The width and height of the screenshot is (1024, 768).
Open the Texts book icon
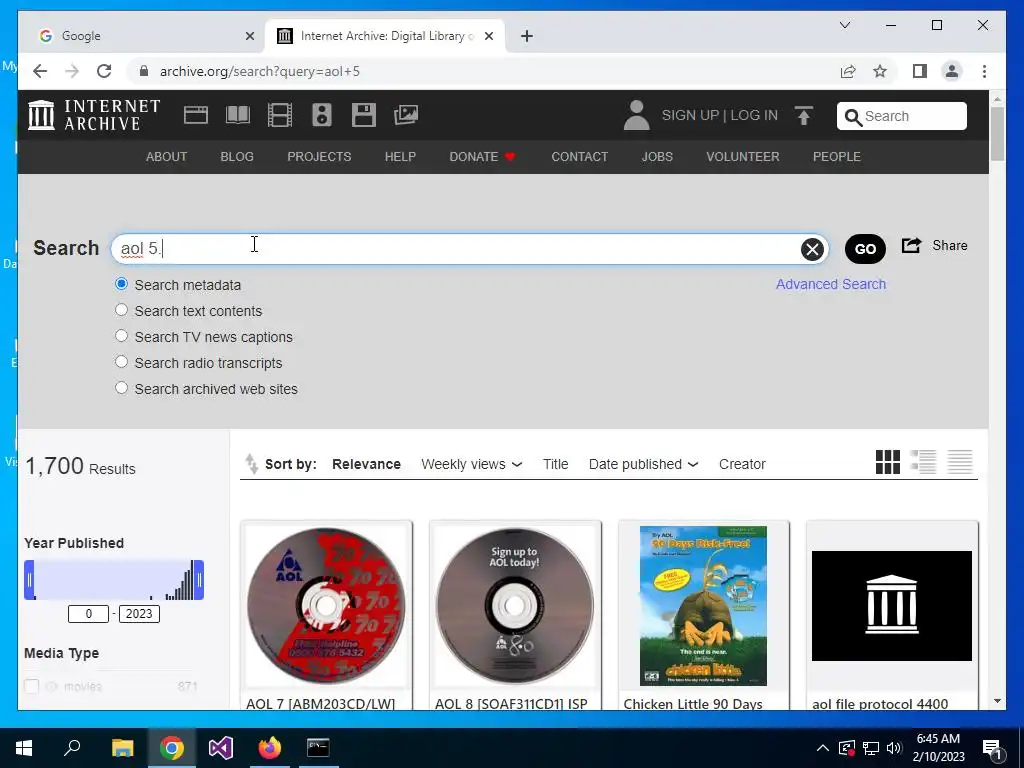238,115
